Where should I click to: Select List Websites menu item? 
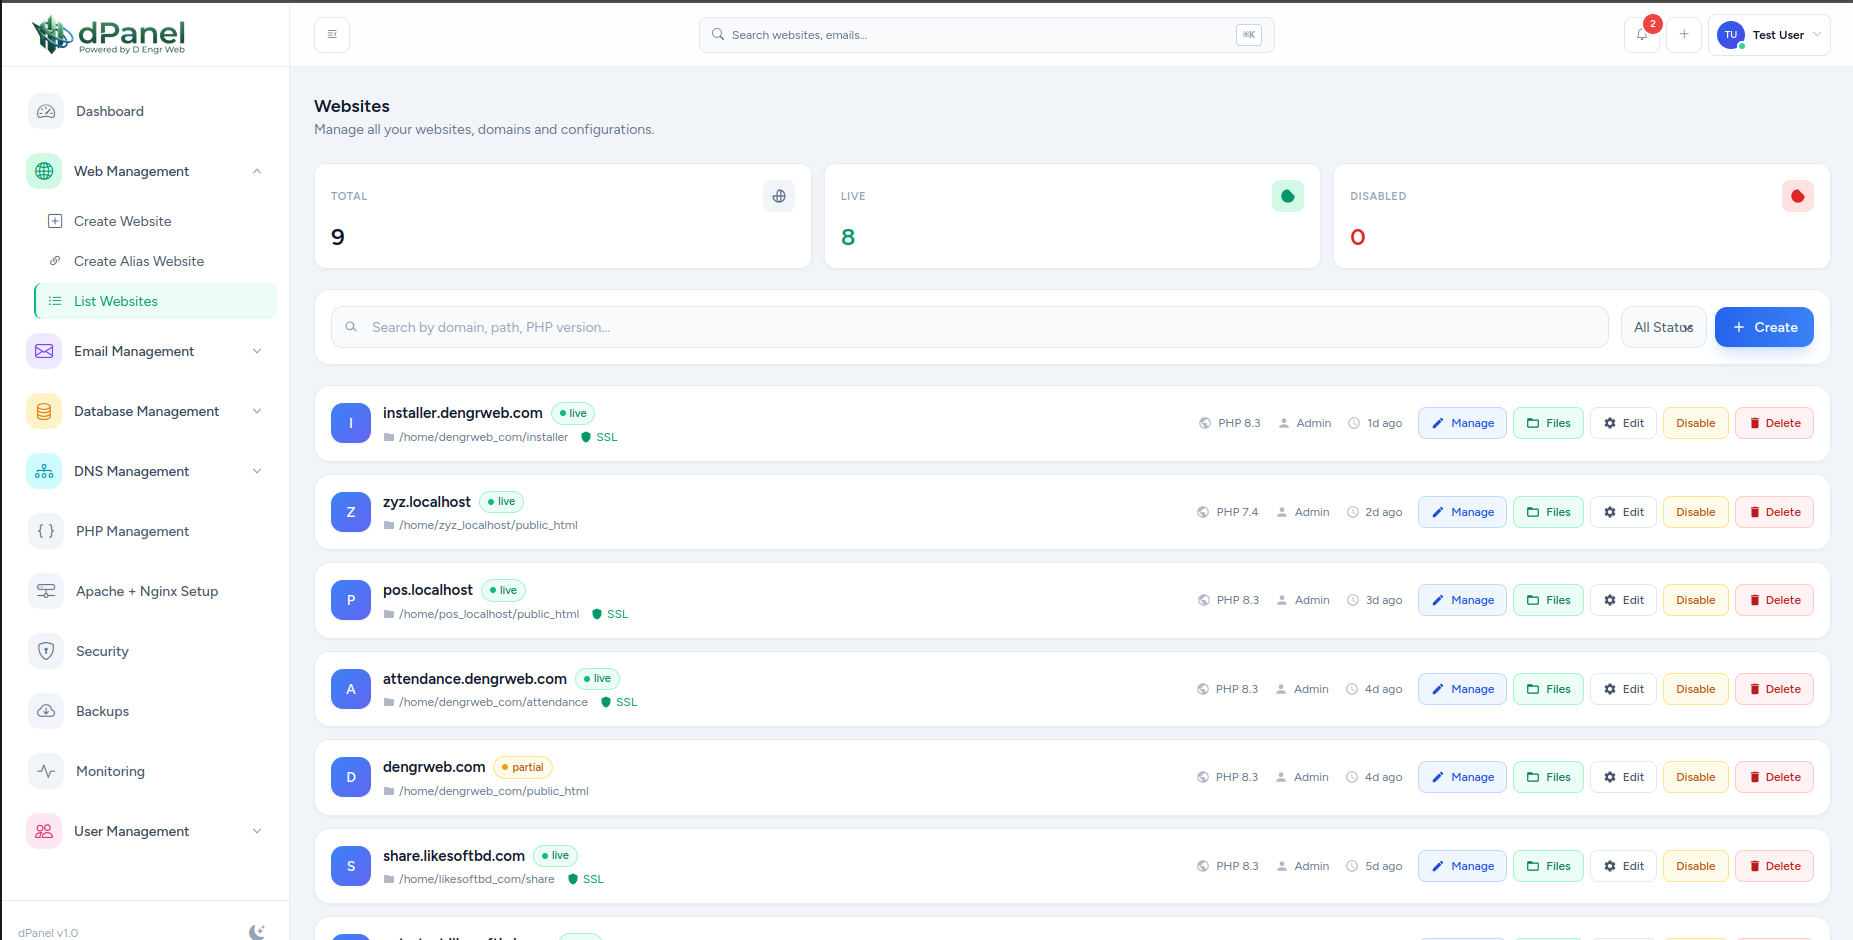pos(155,301)
